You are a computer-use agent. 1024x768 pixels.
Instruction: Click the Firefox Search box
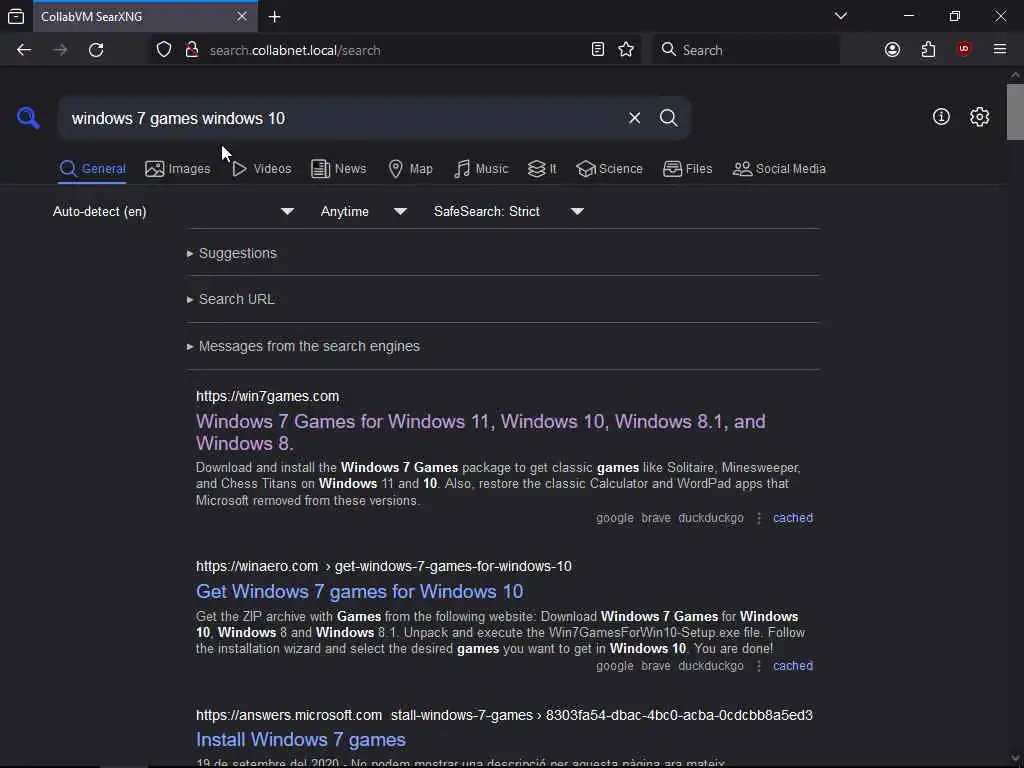pyautogui.click(x=746, y=50)
